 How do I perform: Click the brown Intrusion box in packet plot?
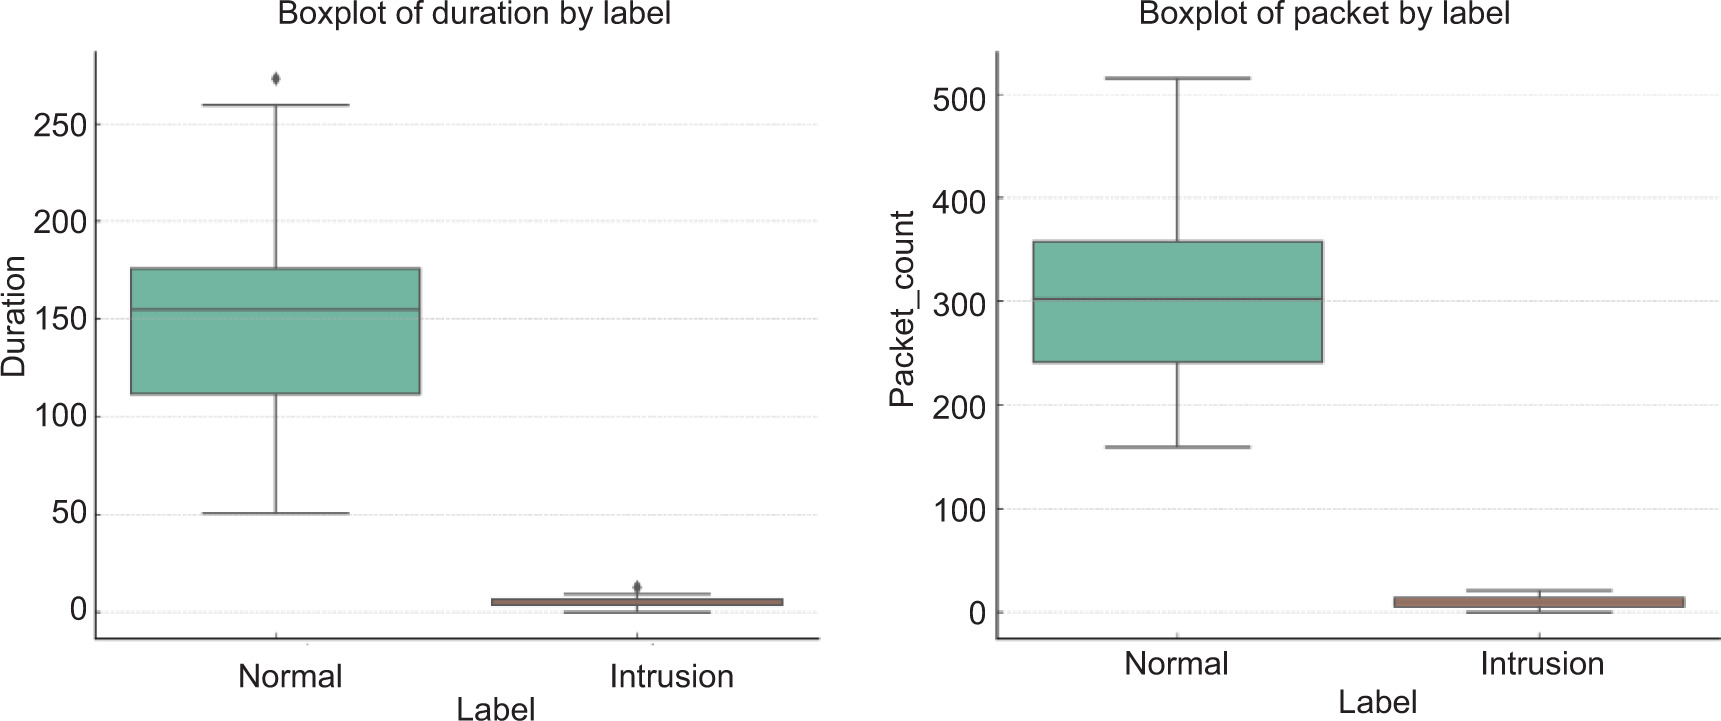coord(1539,602)
